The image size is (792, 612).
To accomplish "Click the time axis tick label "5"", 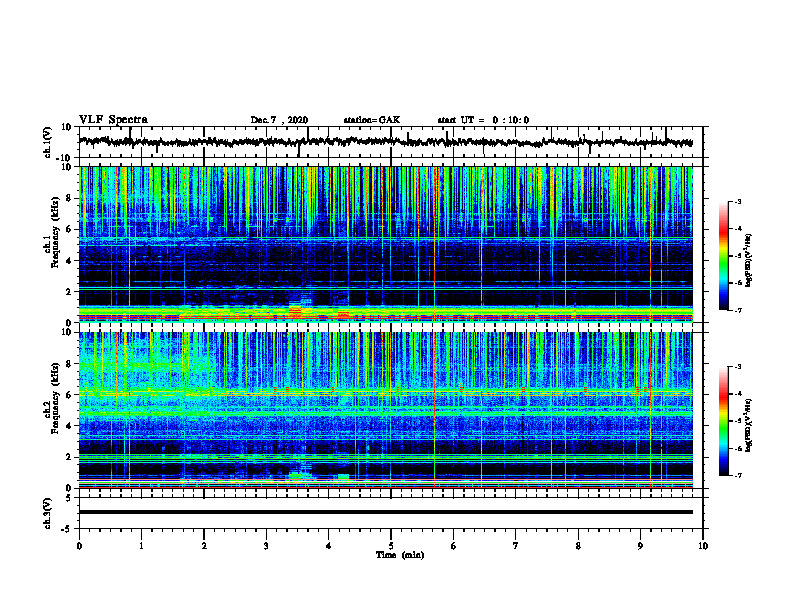I will coord(391,546).
